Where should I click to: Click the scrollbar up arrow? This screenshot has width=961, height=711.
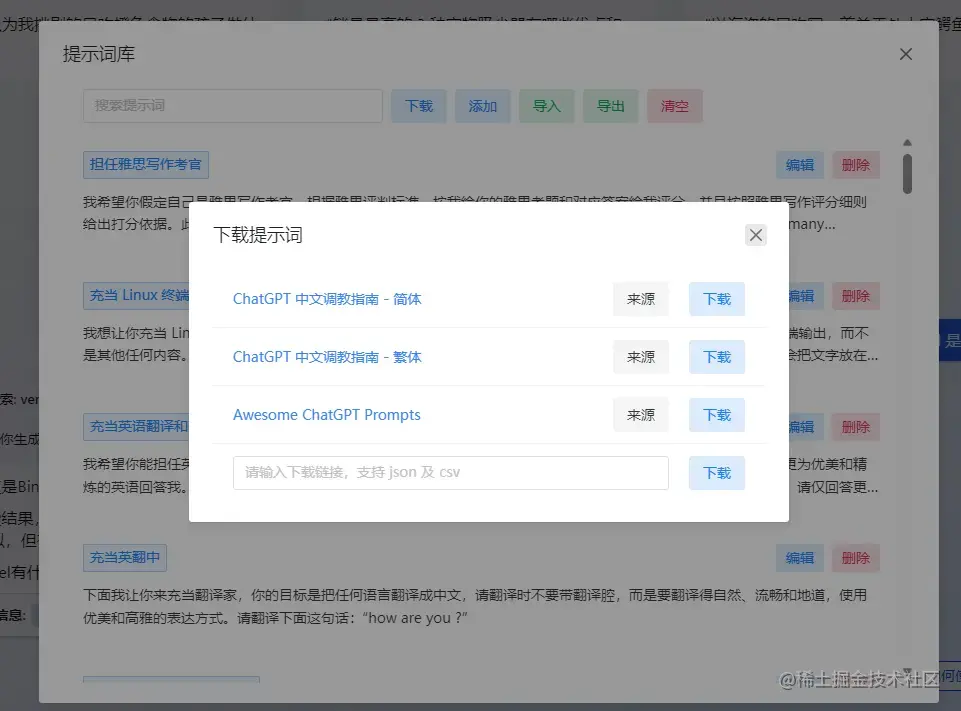pos(907,143)
